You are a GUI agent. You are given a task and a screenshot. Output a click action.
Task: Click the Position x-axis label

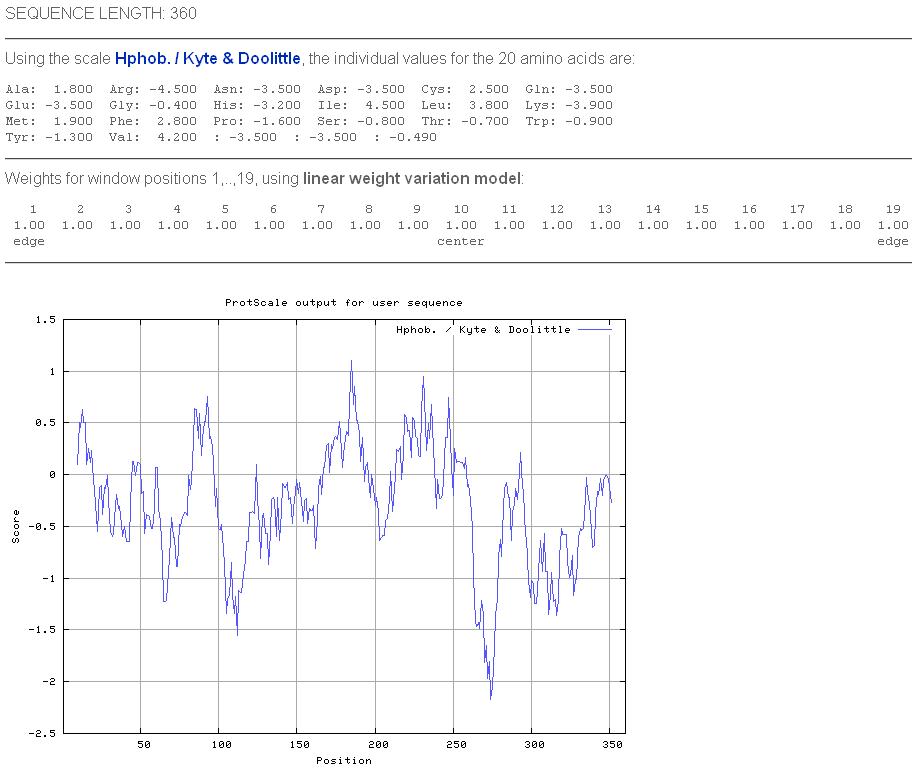tap(343, 760)
